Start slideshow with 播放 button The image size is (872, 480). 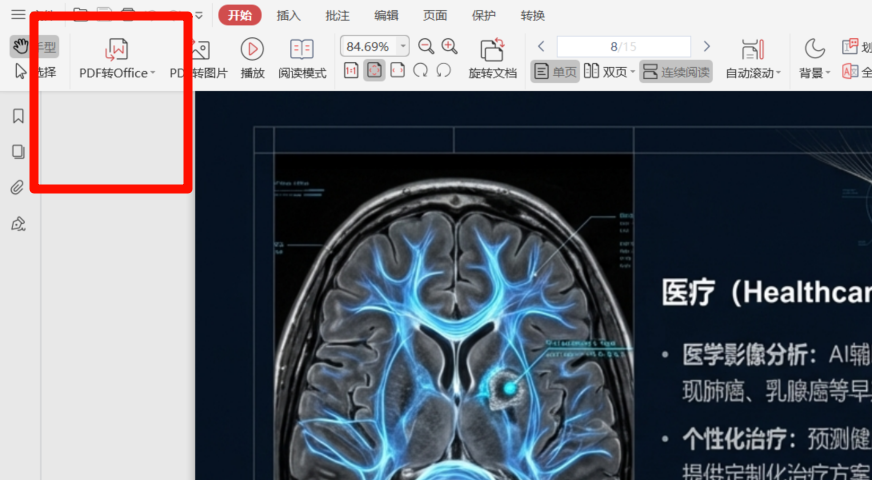pos(252,60)
